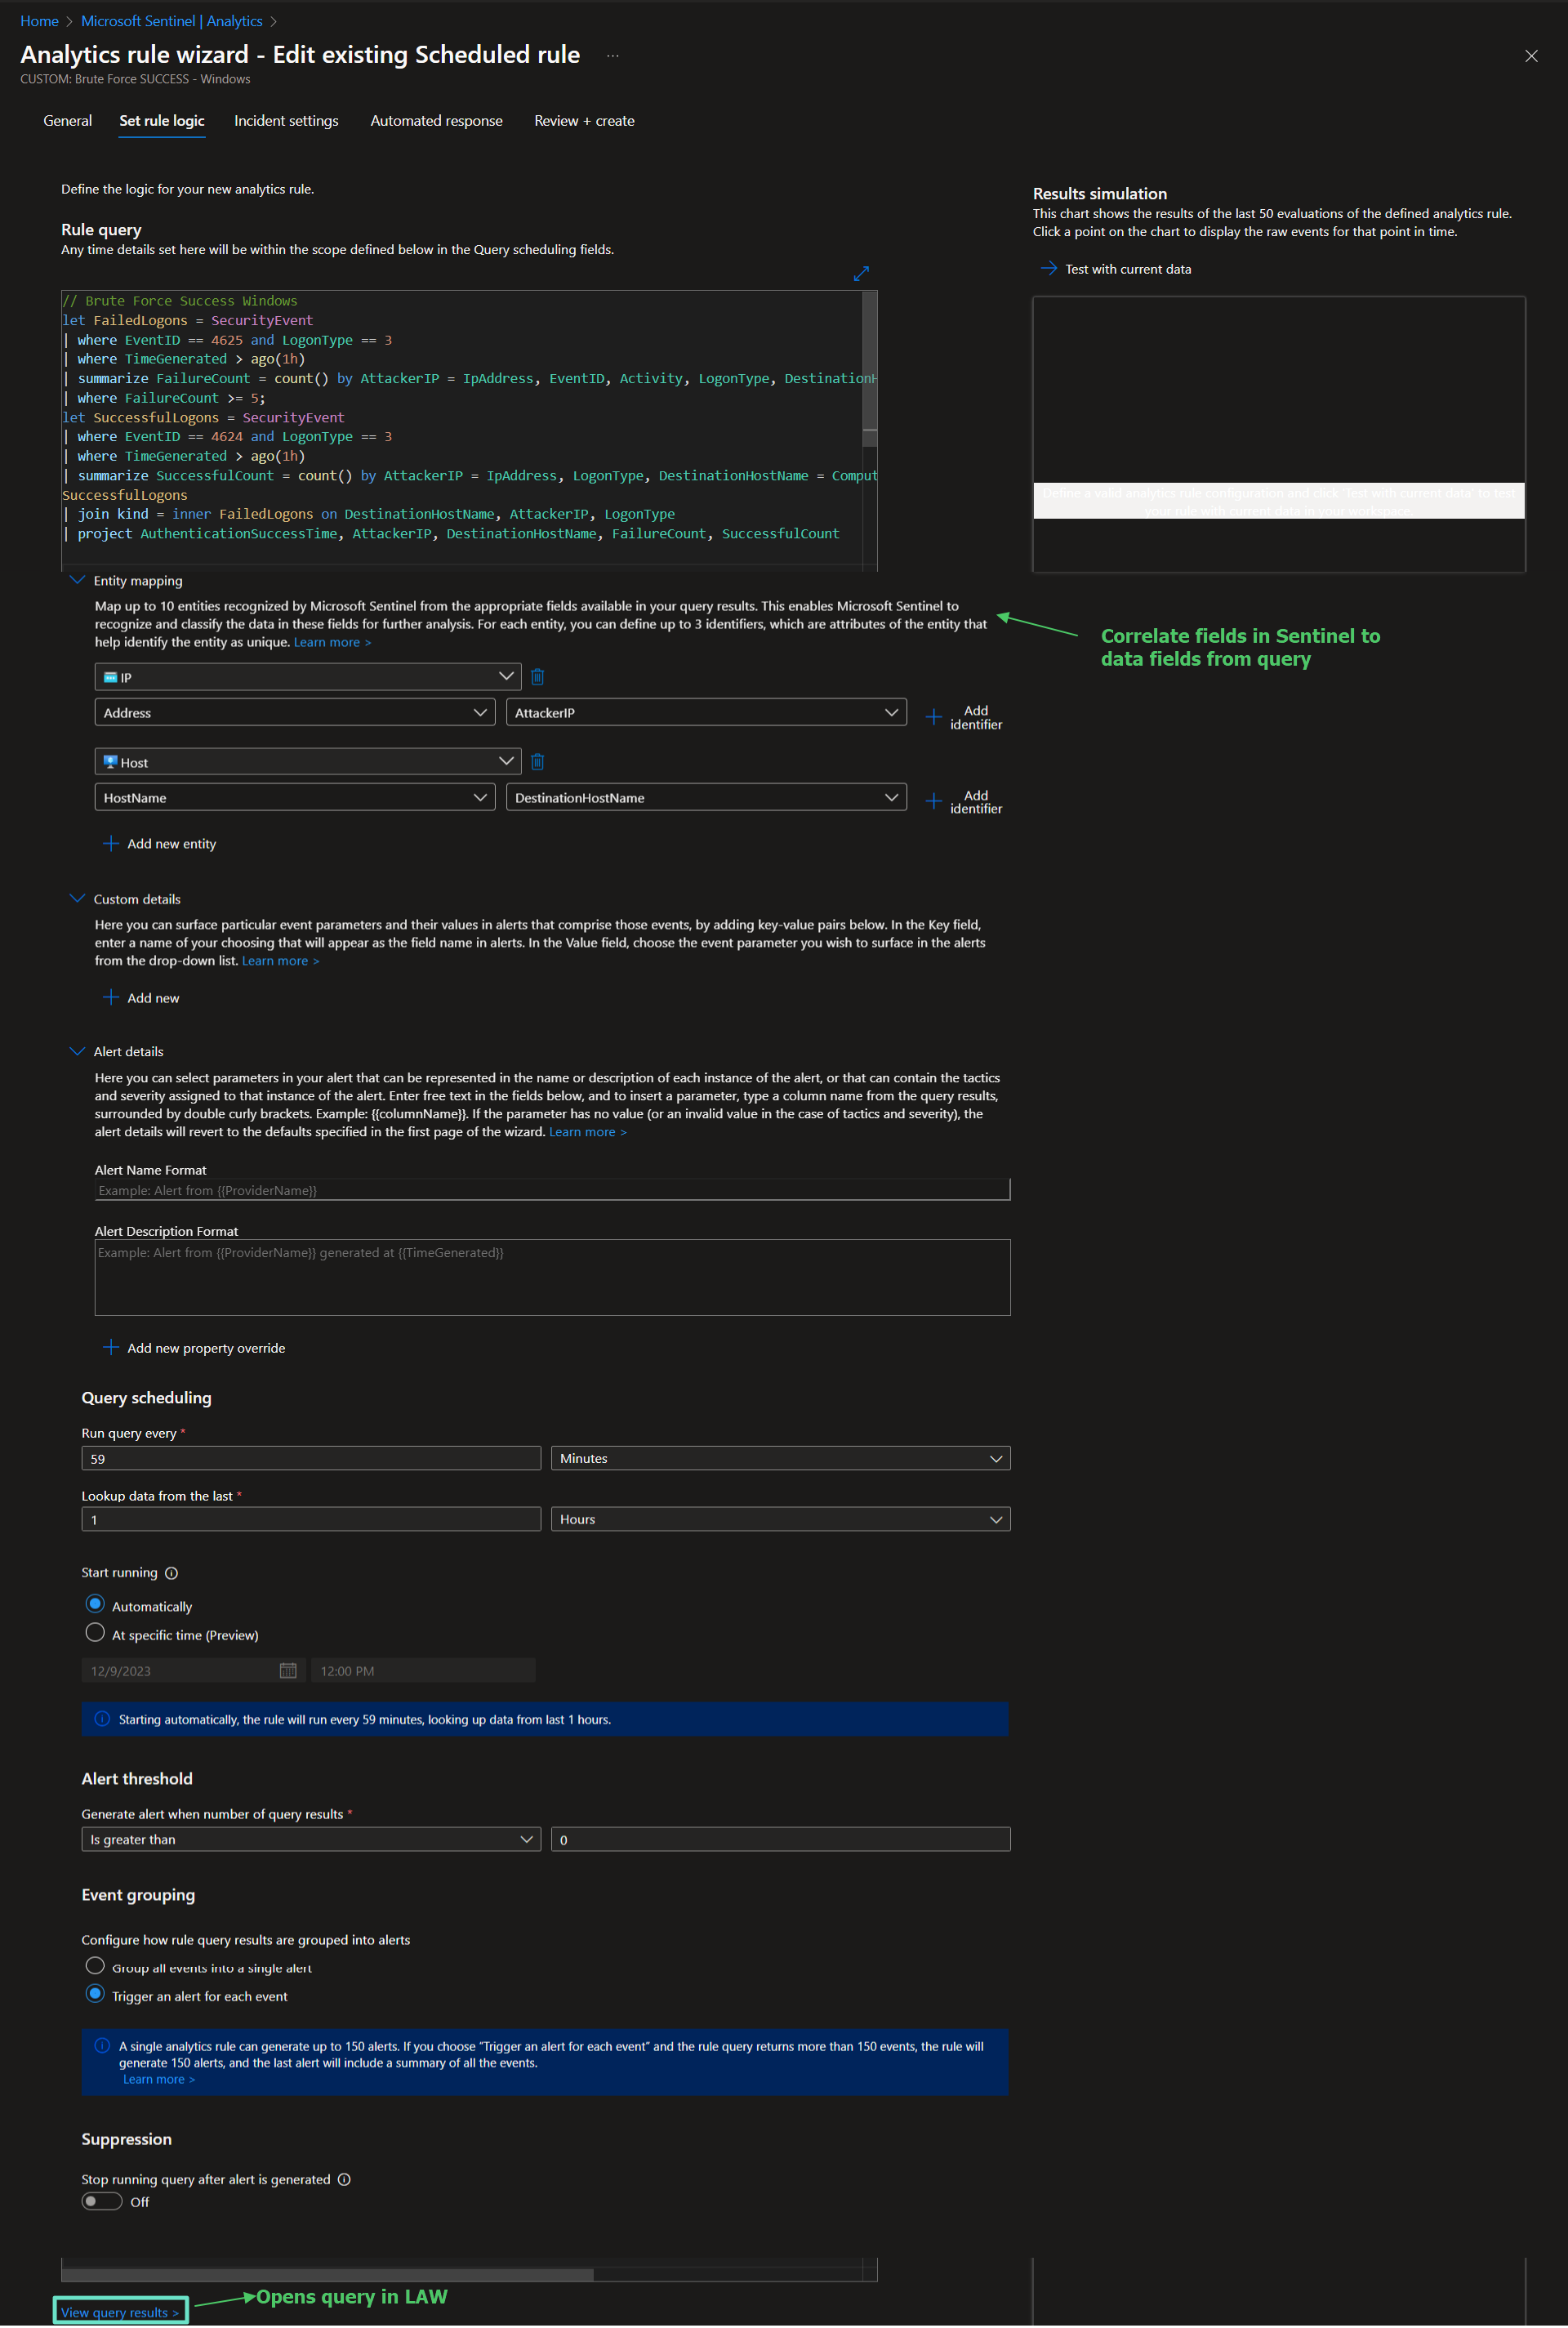Open the Is greater than dropdown

coord(311,1839)
